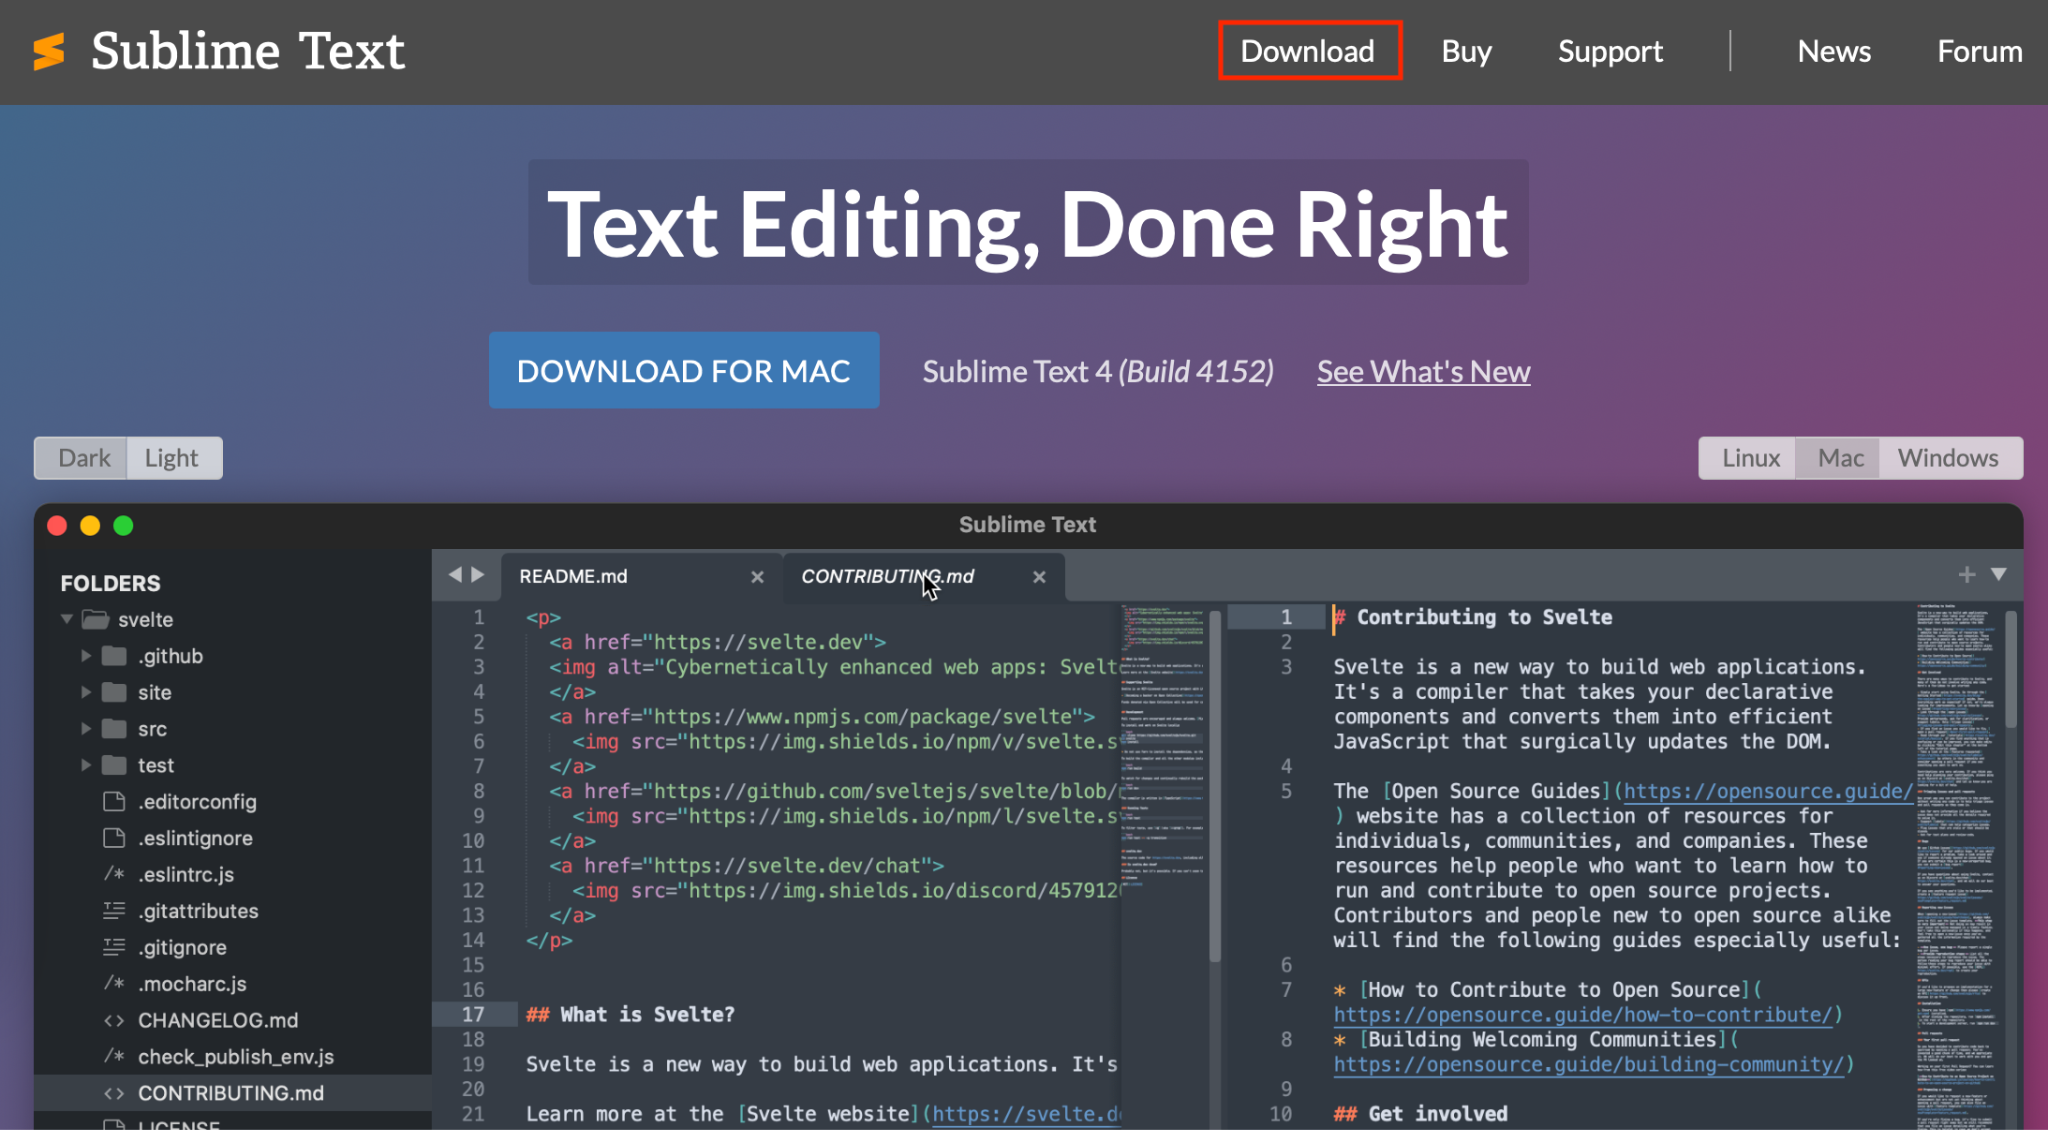
Task: Click the Sublime Text orange logo icon
Action: (49, 52)
